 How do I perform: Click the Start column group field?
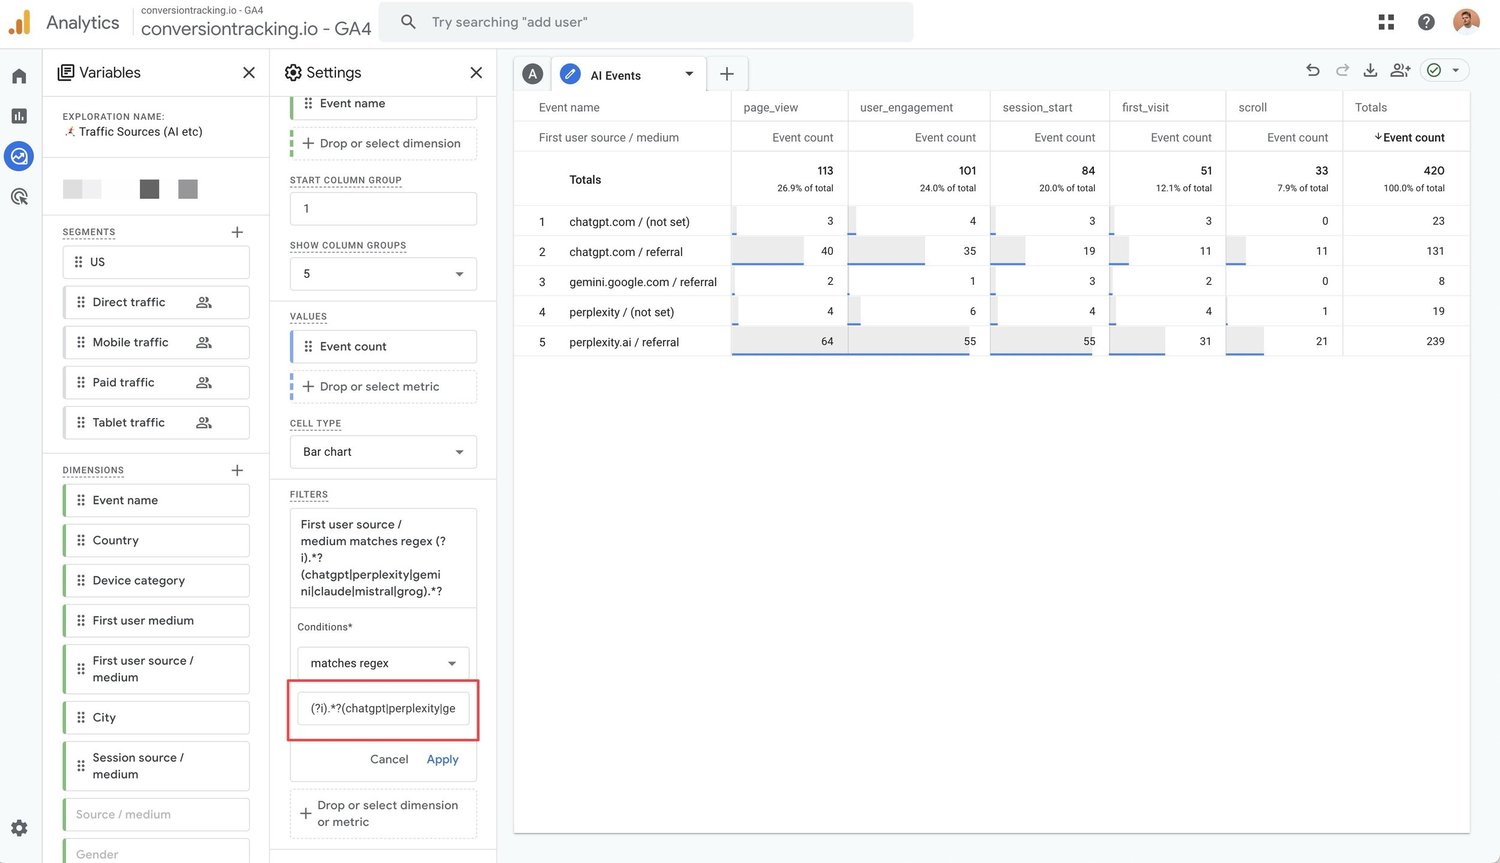click(383, 209)
